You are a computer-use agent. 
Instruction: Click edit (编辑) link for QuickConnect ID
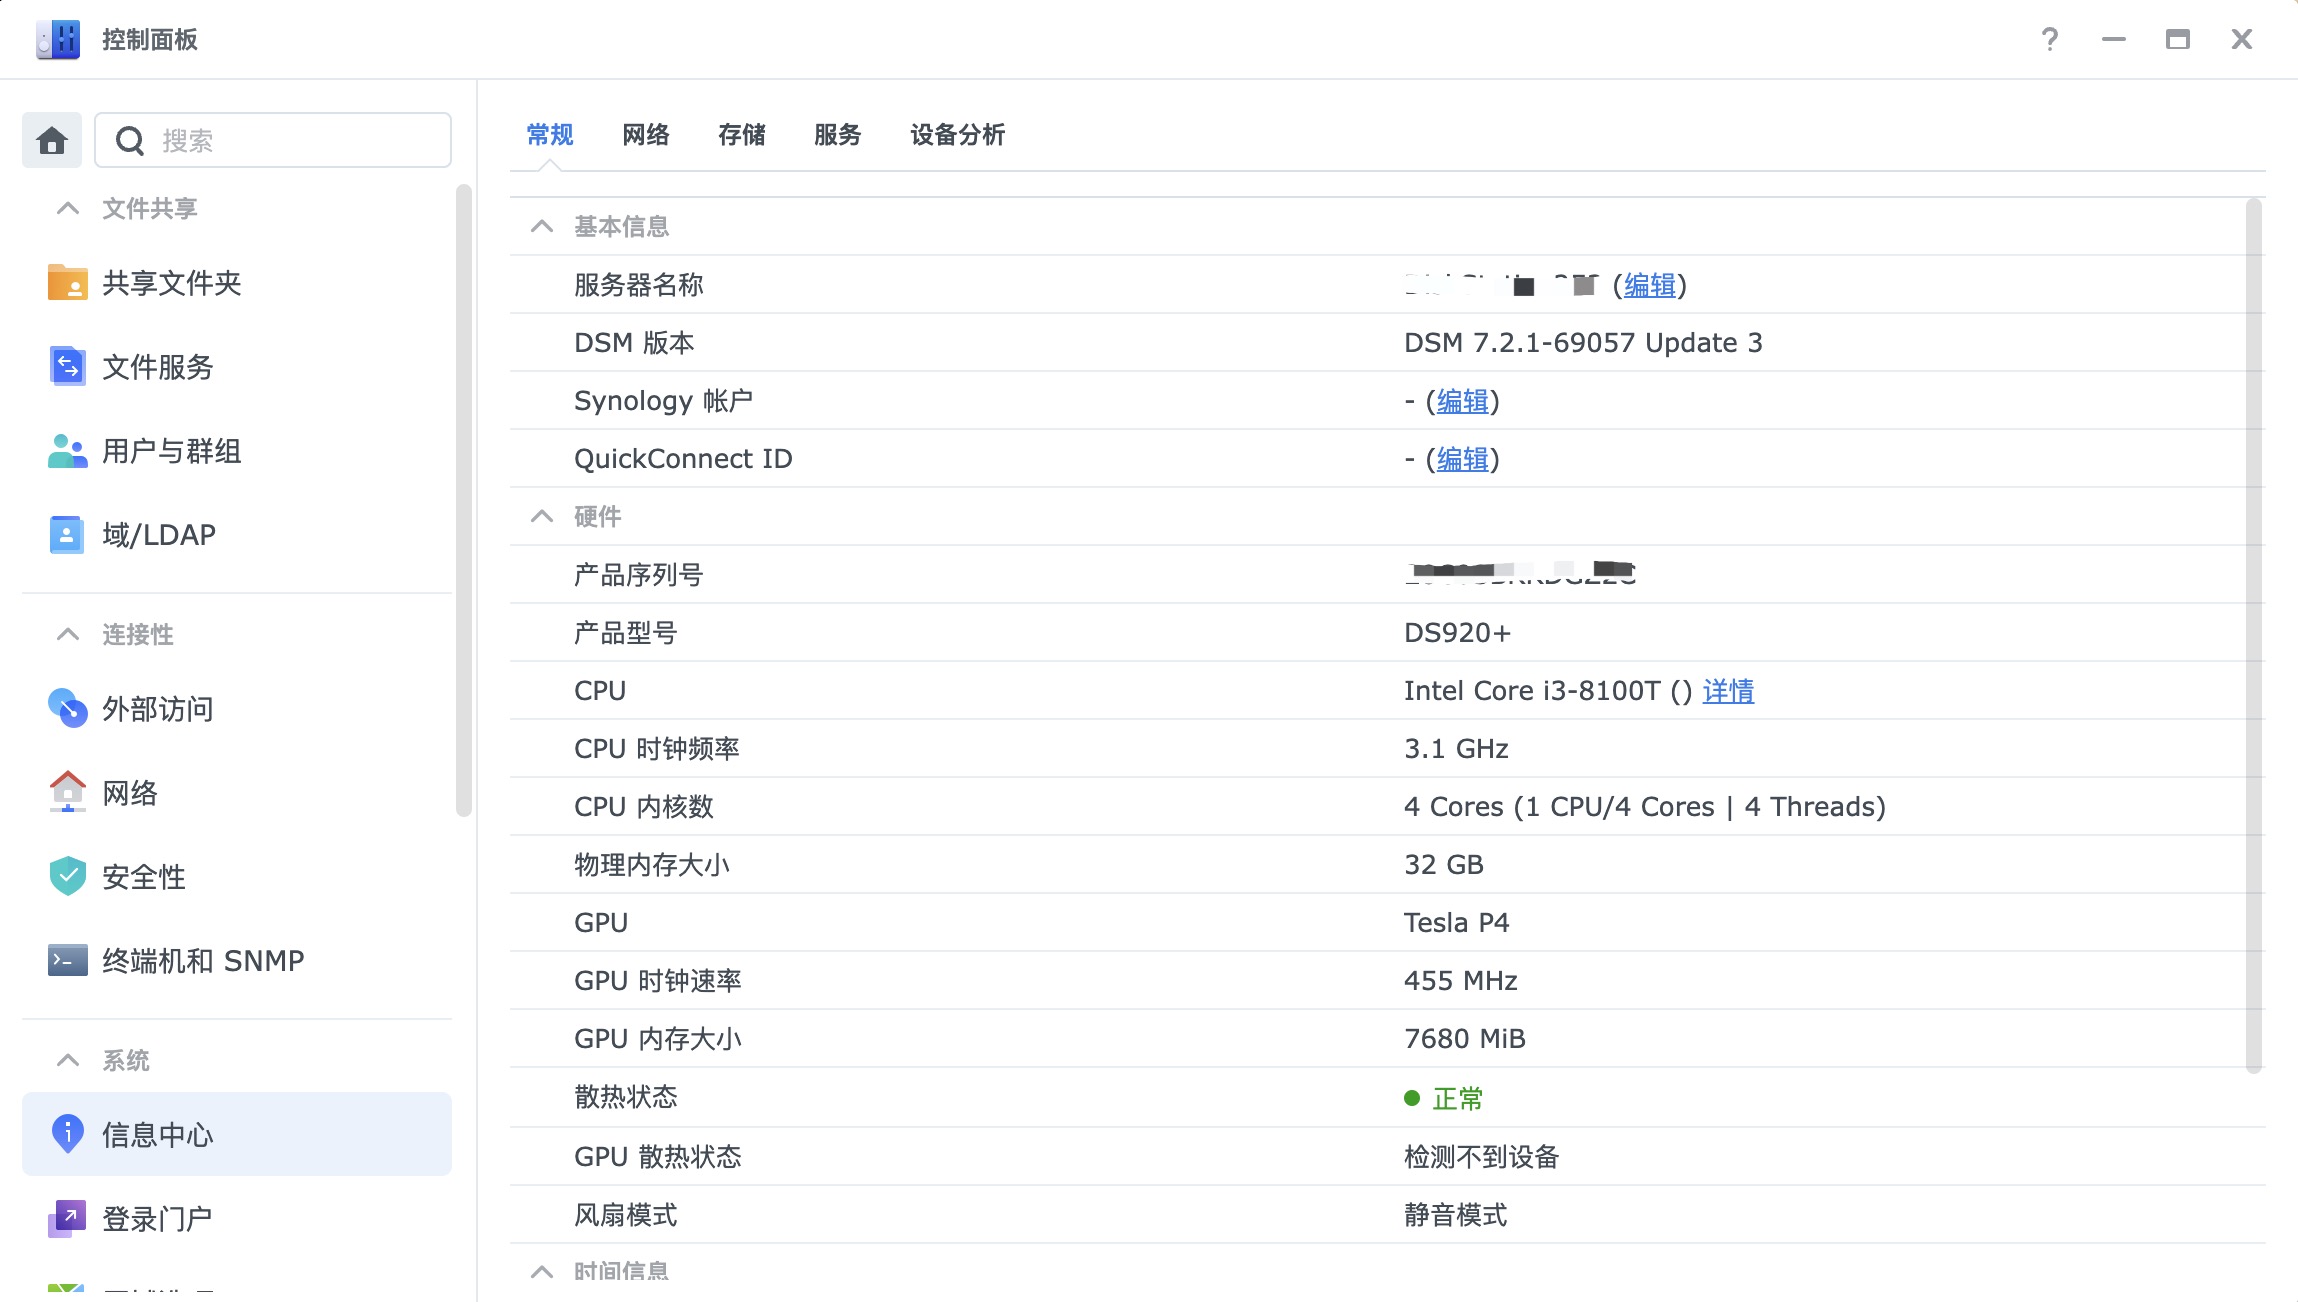(1462, 459)
